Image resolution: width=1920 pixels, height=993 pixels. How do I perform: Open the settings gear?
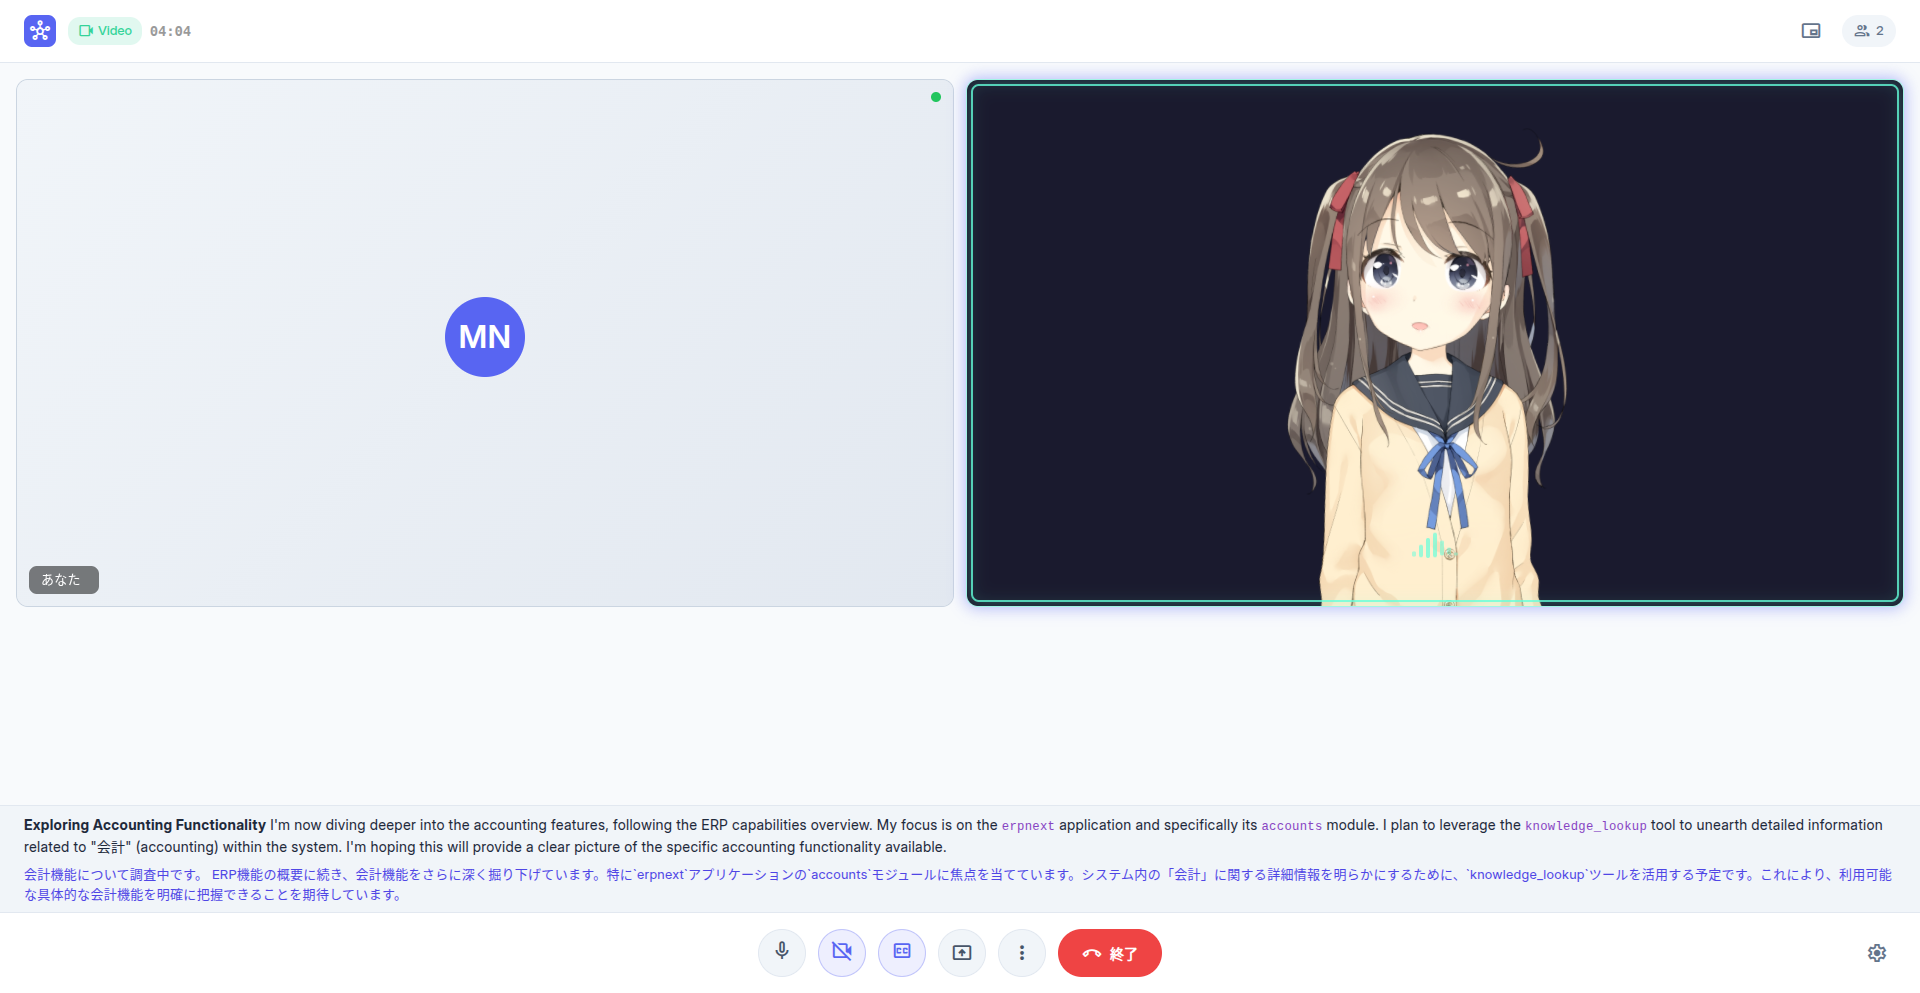tap(1877, 952)
